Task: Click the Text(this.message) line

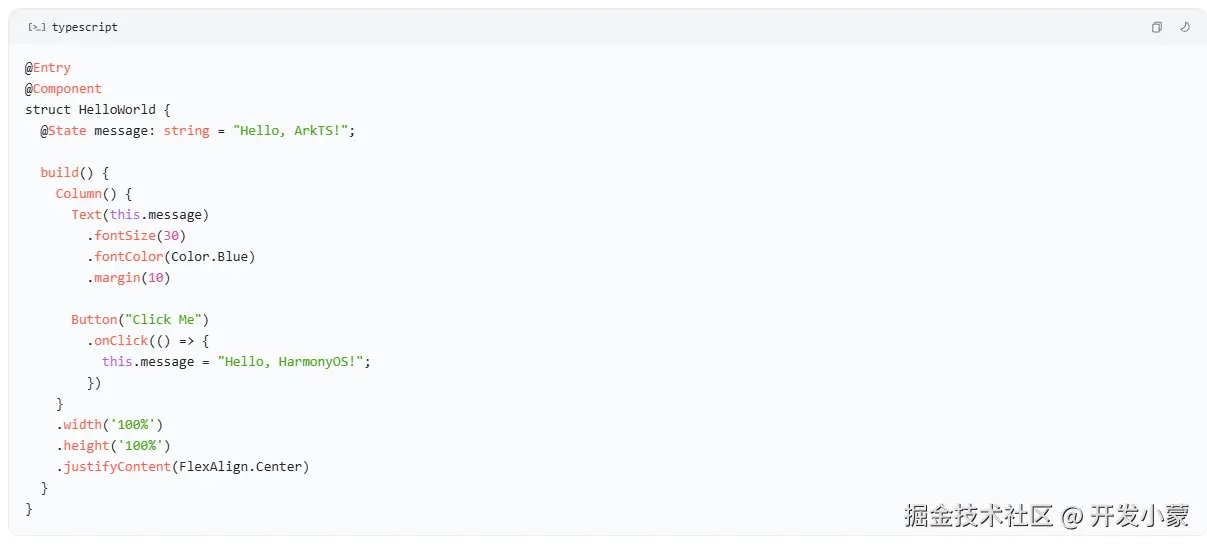Action: coord(140,214)
